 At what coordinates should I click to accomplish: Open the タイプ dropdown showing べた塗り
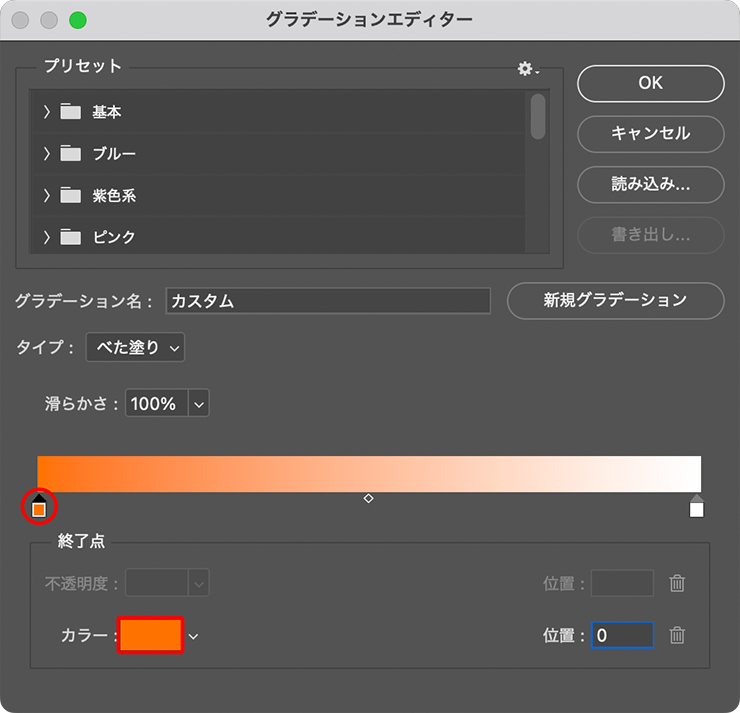[x=135, y=348]
